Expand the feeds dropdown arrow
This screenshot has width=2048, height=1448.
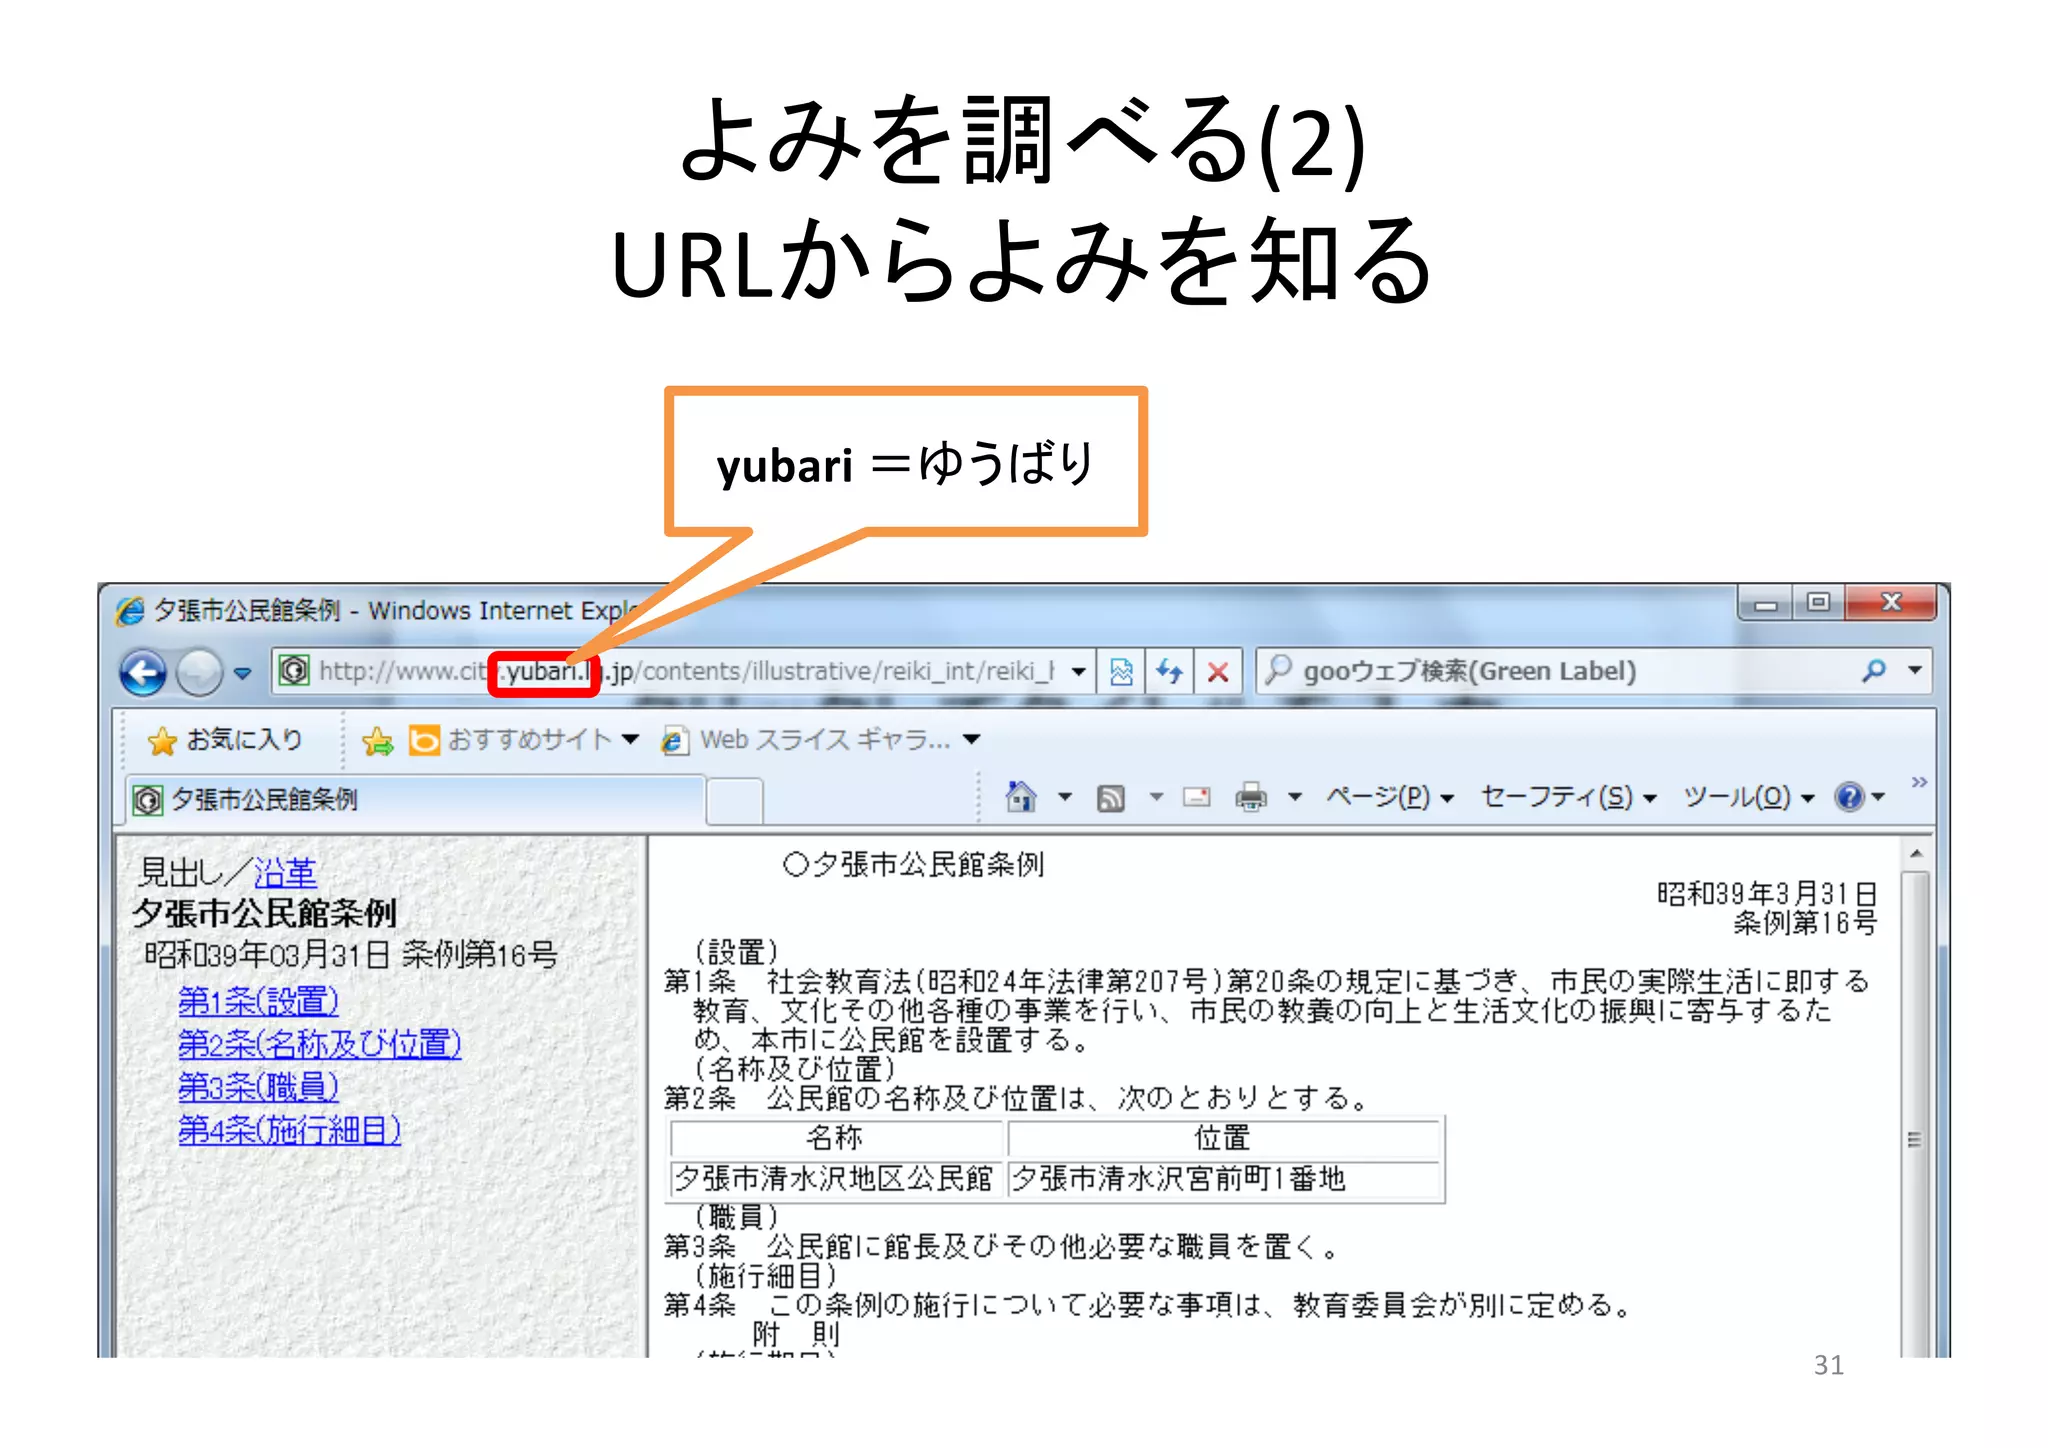pyautogui.click(x=1156, y=797)
